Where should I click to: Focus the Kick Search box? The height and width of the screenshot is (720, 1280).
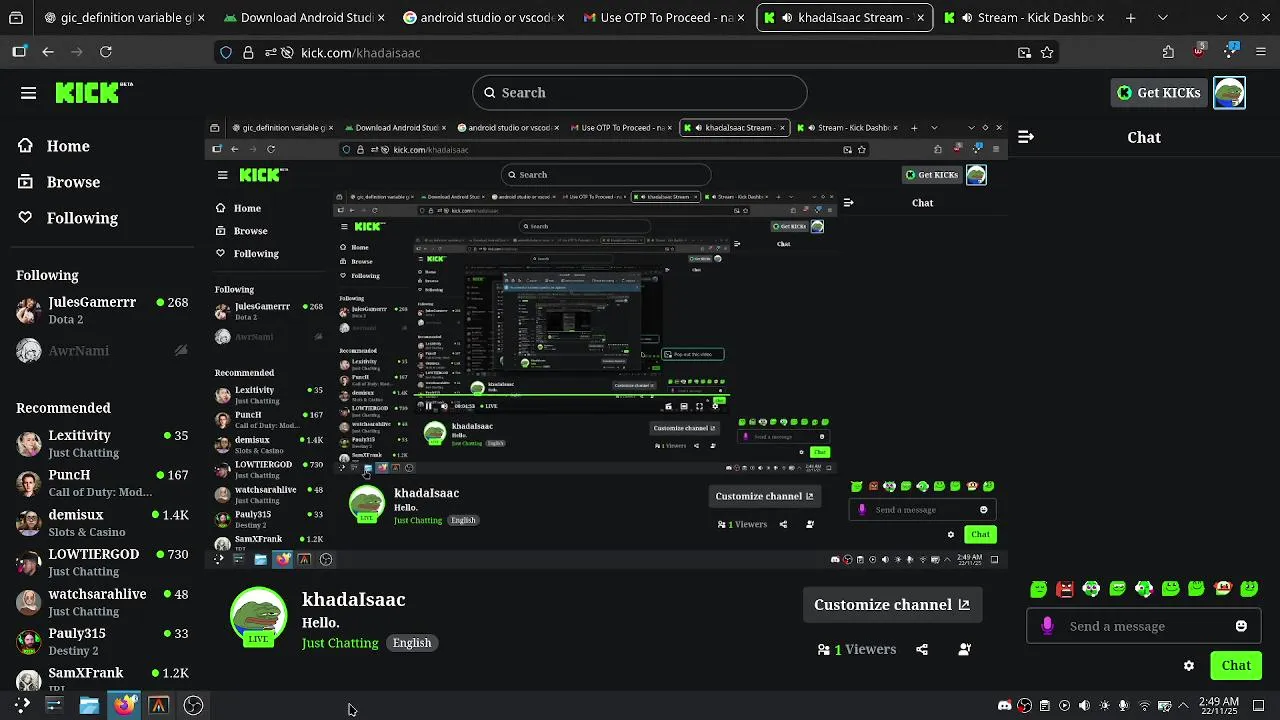[x=639, y=93]
